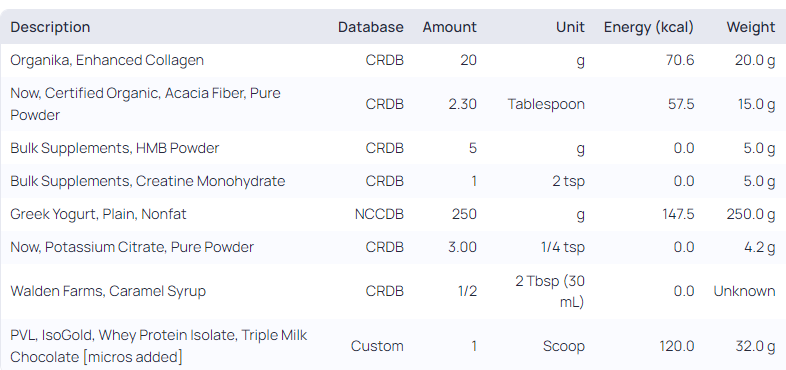Click the Unknown weight for Caramel Syrup
Screen dimensions: 786x370
coord(744,291)
